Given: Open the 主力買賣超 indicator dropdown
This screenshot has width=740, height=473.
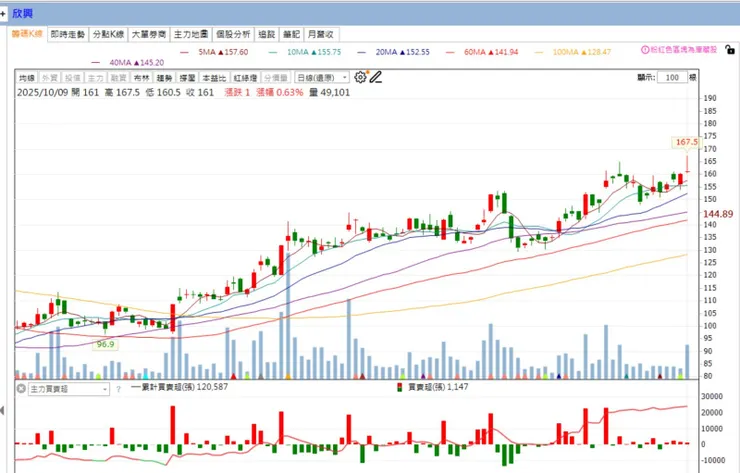Looking at the screenshot, I should tap(69, 389).
